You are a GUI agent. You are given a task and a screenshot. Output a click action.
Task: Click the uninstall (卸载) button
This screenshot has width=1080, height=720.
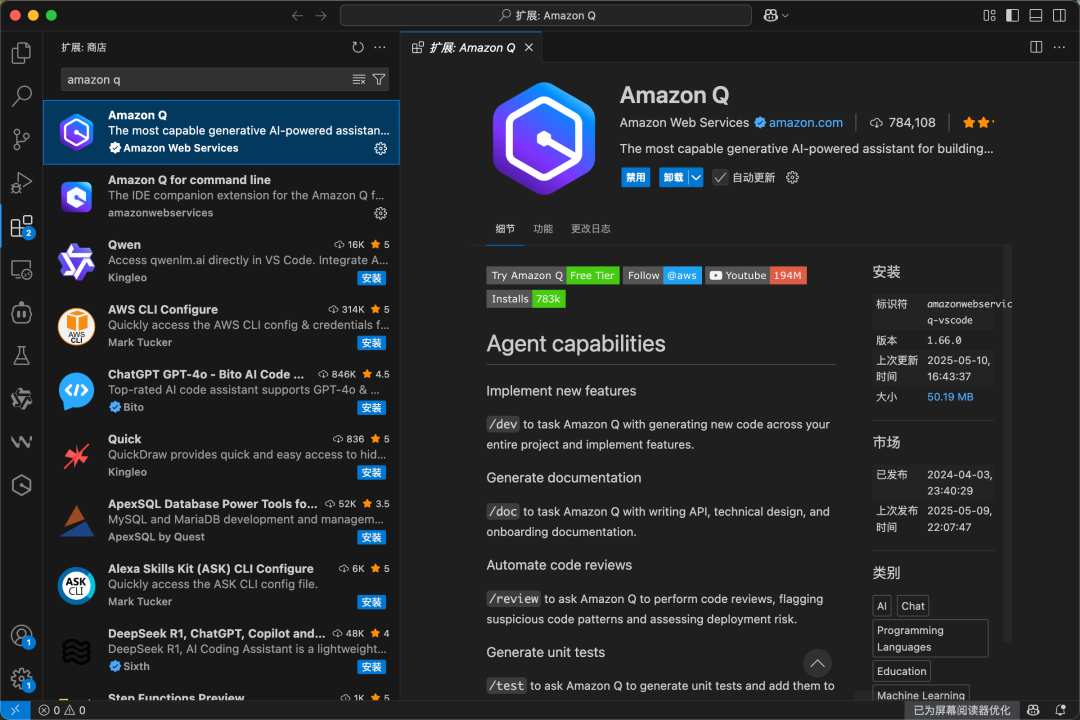[x=674, y=177]
